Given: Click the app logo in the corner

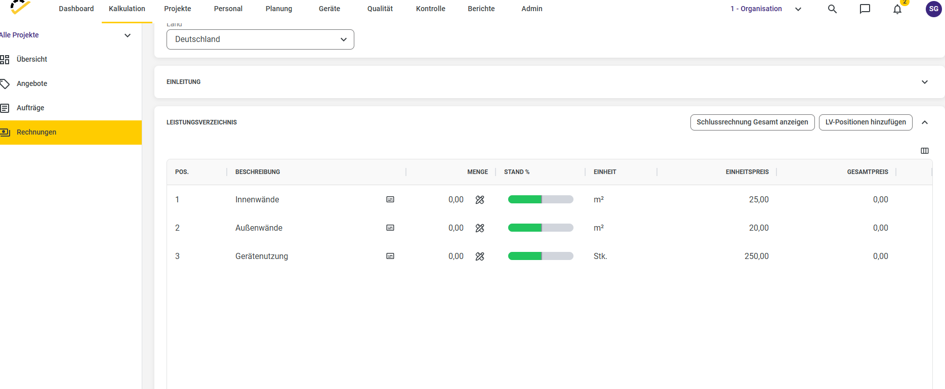Looking at the screenshot, I should pos(20,6).
